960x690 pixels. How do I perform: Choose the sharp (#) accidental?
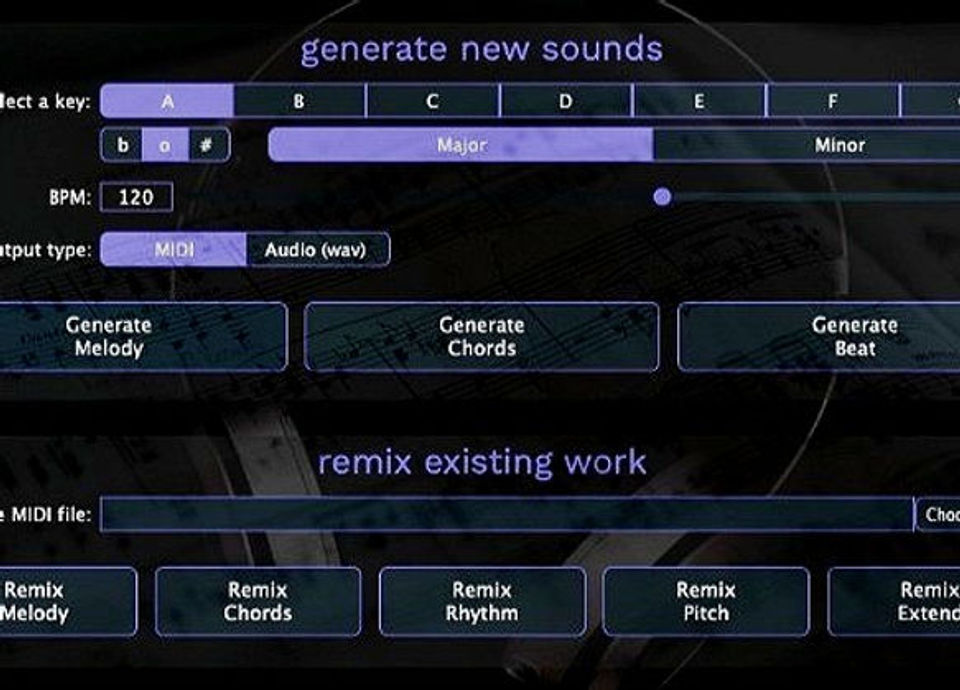click(x=208, y=145)
